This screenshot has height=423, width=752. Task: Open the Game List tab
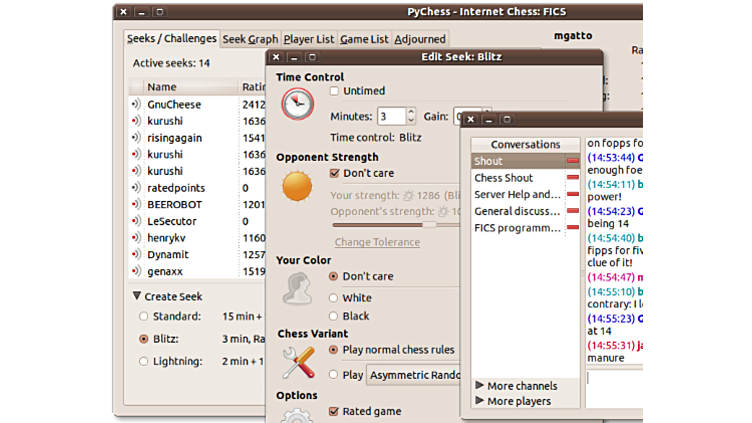point(364,39)
